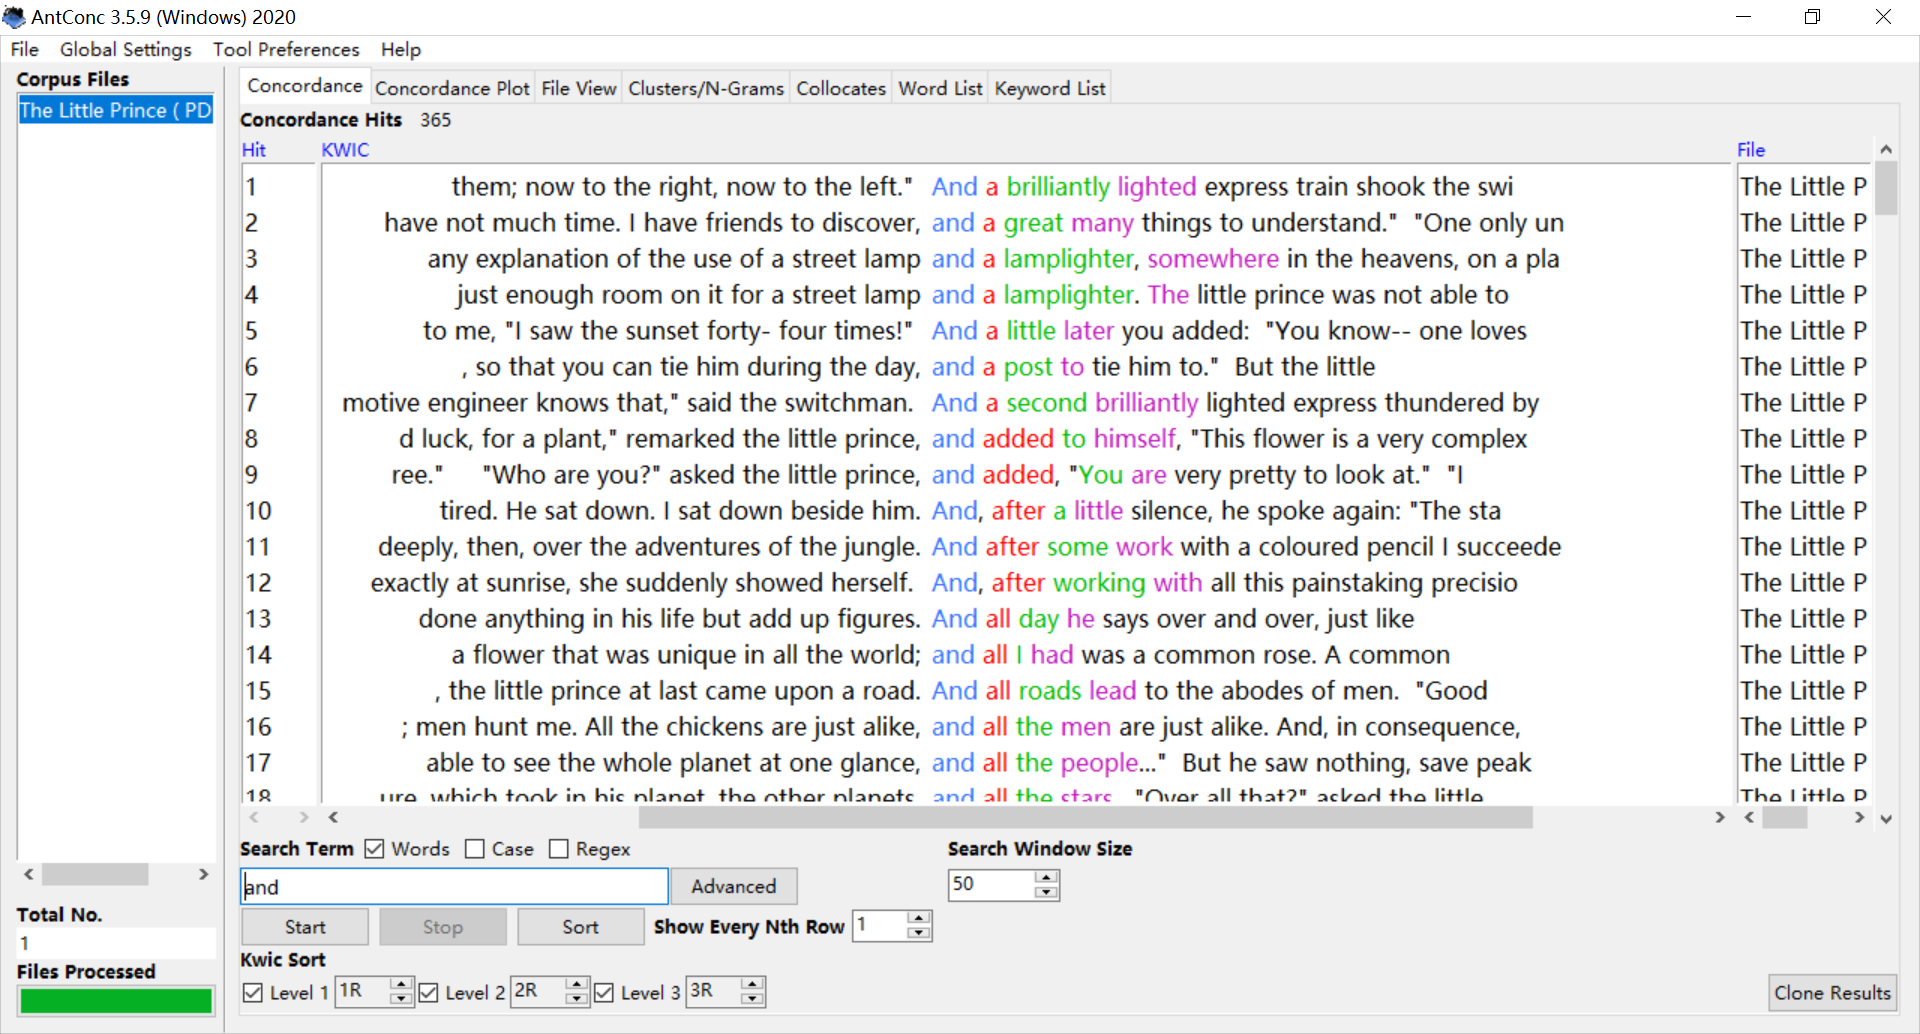Switch to the Concordance Plot tab
1920x1034 pixels.
452,88
